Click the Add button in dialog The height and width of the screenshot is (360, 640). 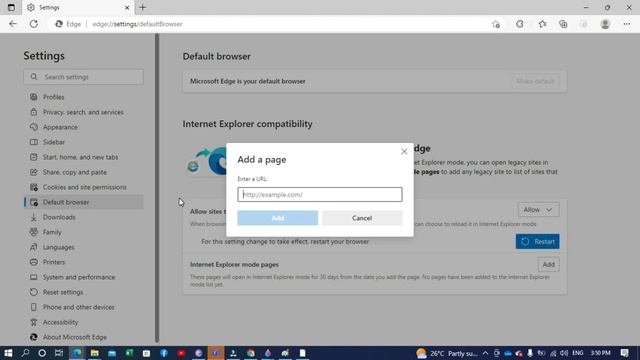click(x=278, y=218)
